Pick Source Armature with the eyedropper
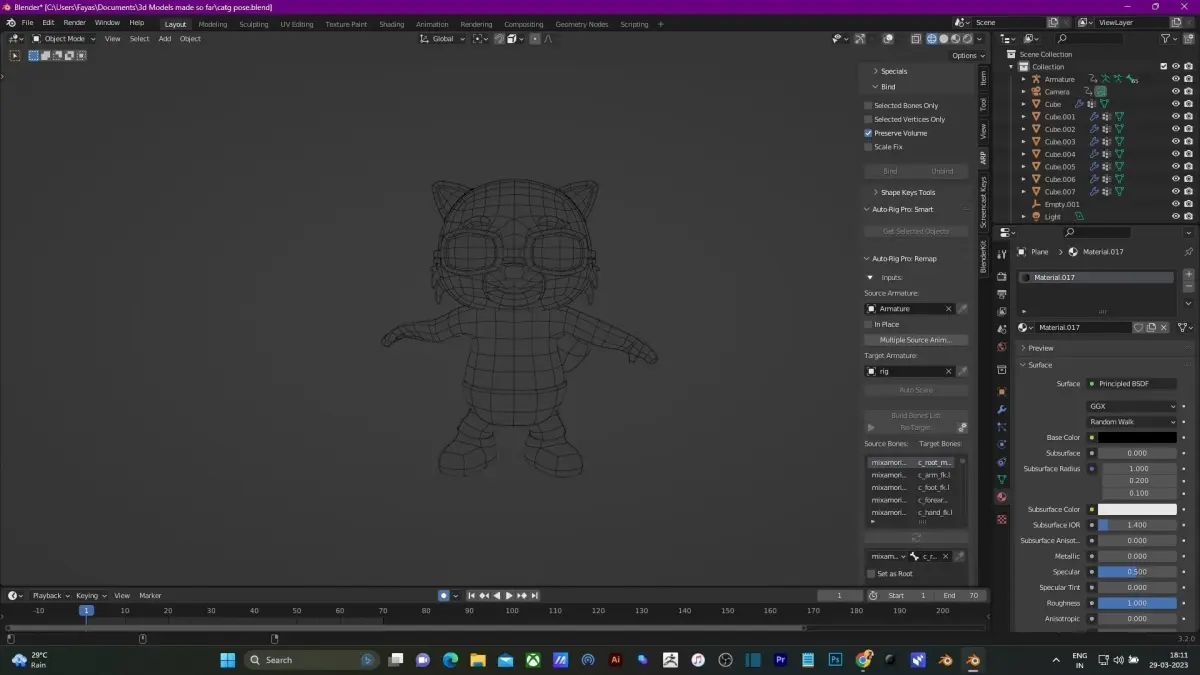Image resolution: width=1200 pixels, height=675 pixels. pyautogui.click(x=962, y=309)
